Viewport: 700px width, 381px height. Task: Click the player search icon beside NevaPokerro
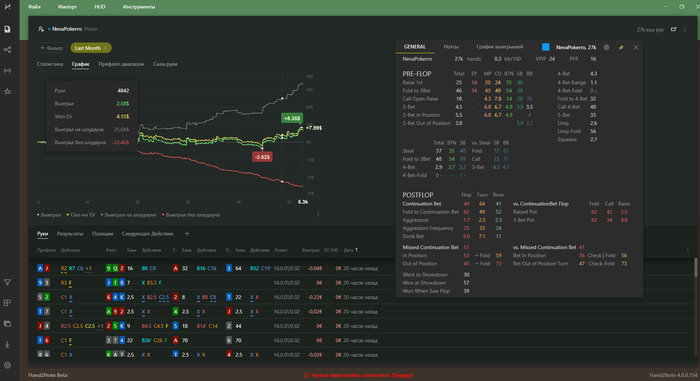[x=41, y=29]
